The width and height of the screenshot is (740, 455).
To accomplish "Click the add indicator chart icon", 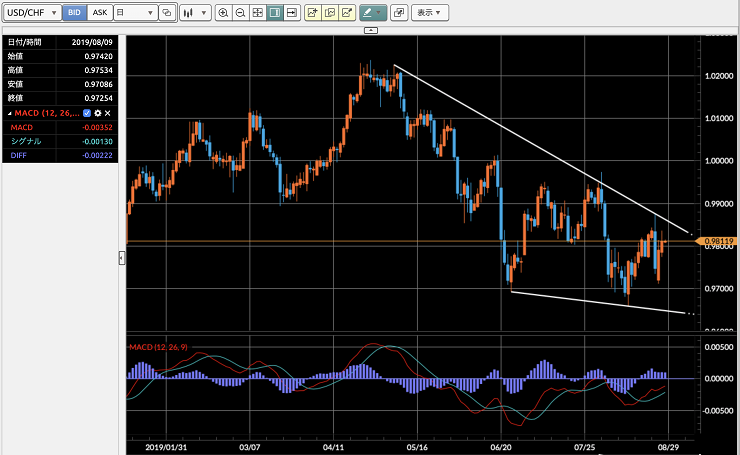I will click(x=312, y=13).
